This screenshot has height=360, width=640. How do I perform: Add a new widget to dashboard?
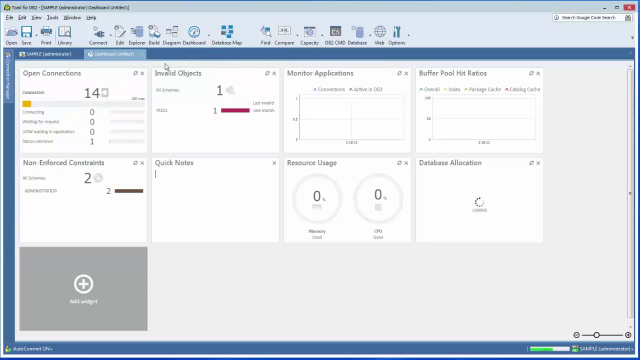pyautogui.click(x=83, y=289)
